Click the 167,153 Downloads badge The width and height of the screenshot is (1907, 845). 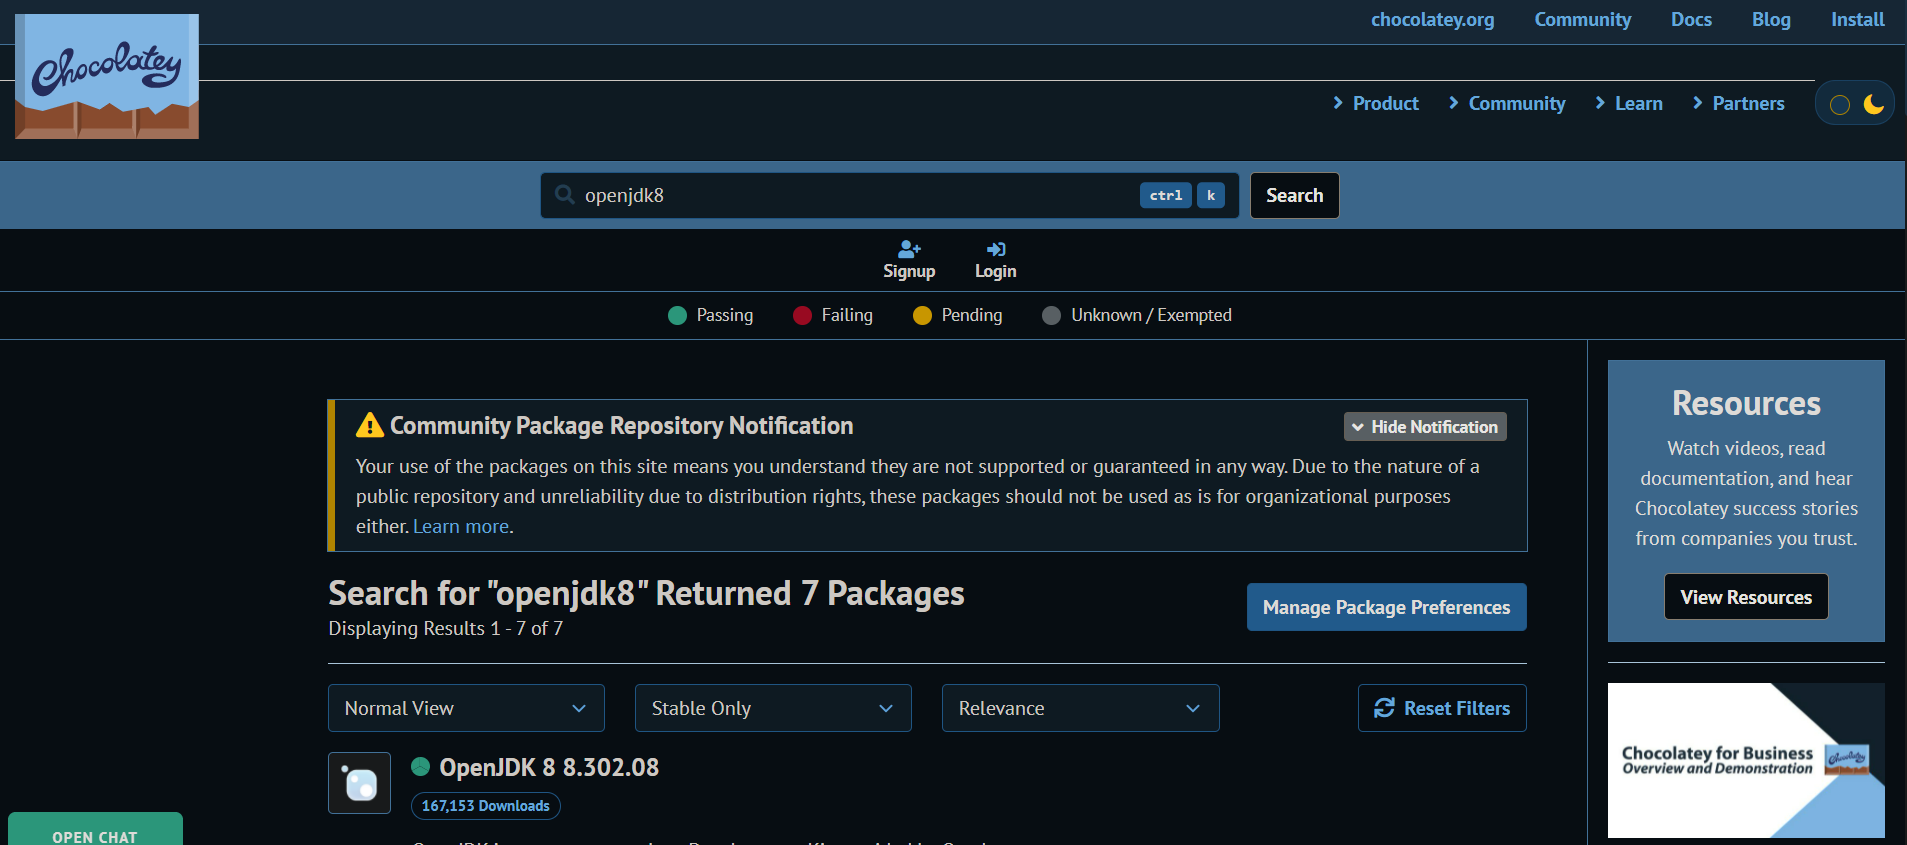485,805
